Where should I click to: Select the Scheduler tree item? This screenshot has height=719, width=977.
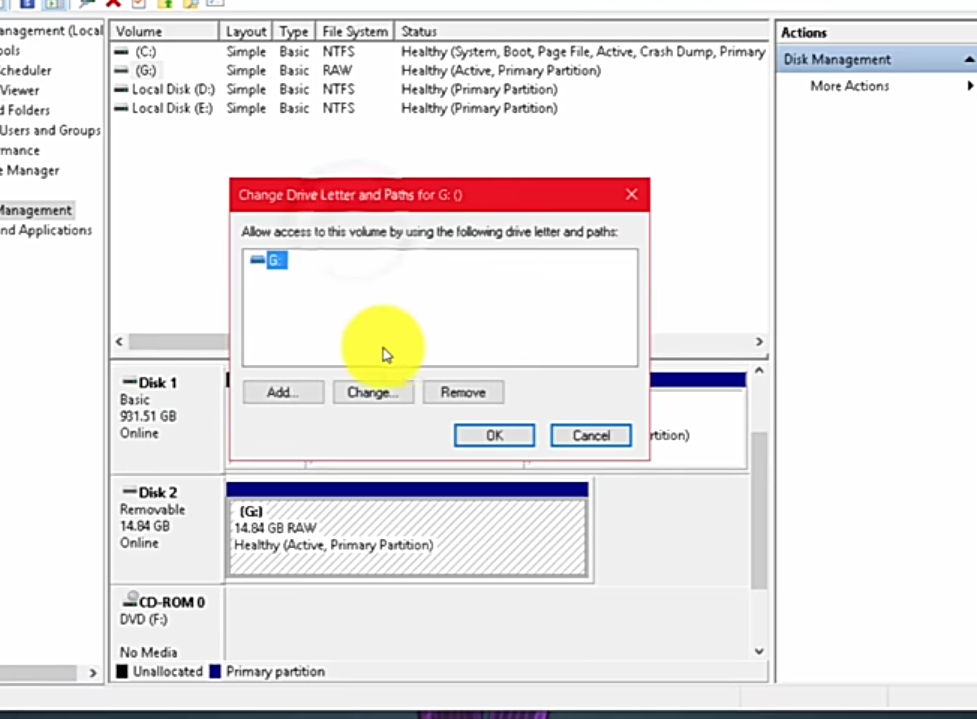tap(26, 71)
